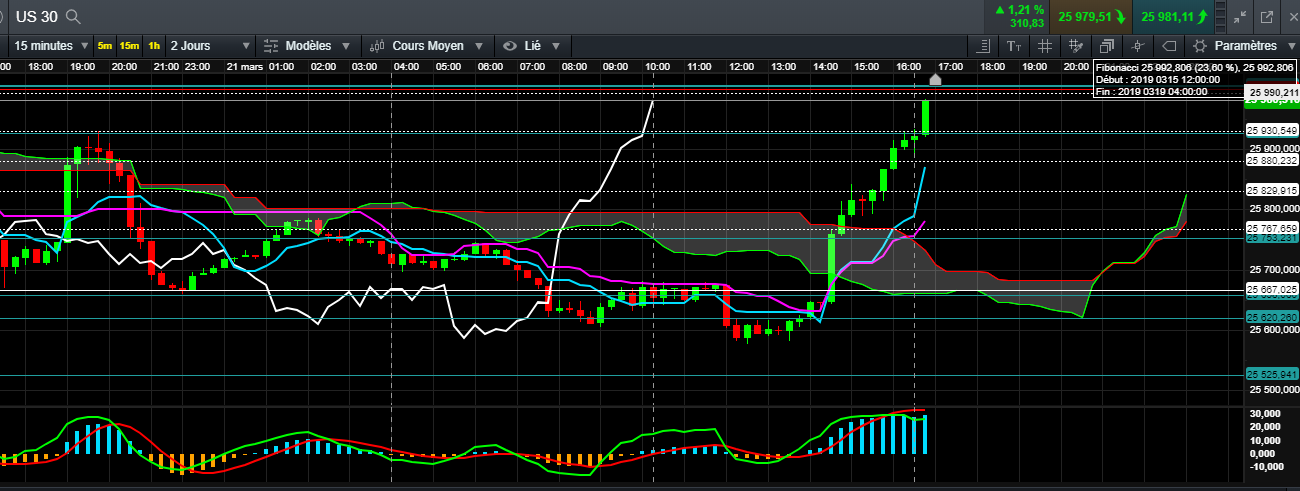Click the 25 990,211 price level label
This screenshot has width=1300, height=491.
pos(1271,92)
